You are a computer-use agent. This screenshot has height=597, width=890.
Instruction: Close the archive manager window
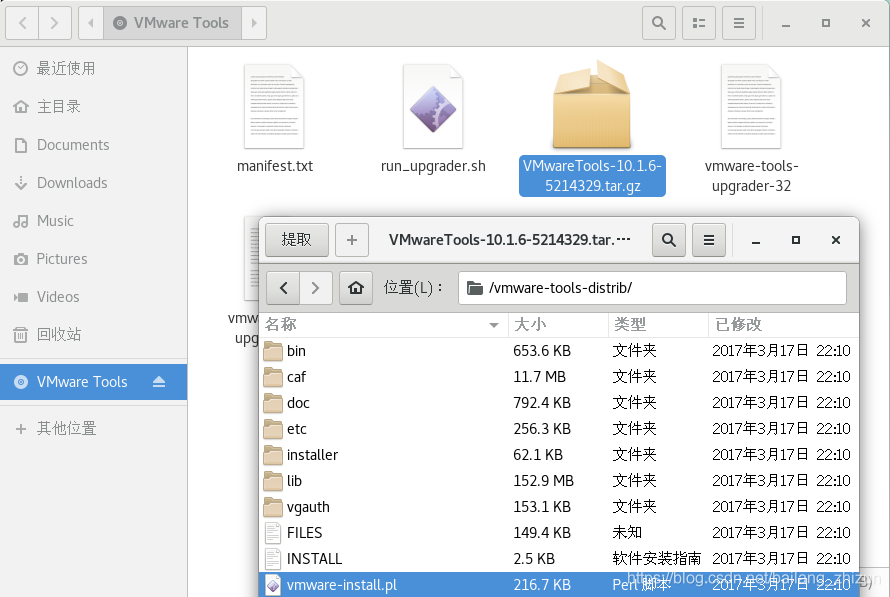click(x=836, y=240)
